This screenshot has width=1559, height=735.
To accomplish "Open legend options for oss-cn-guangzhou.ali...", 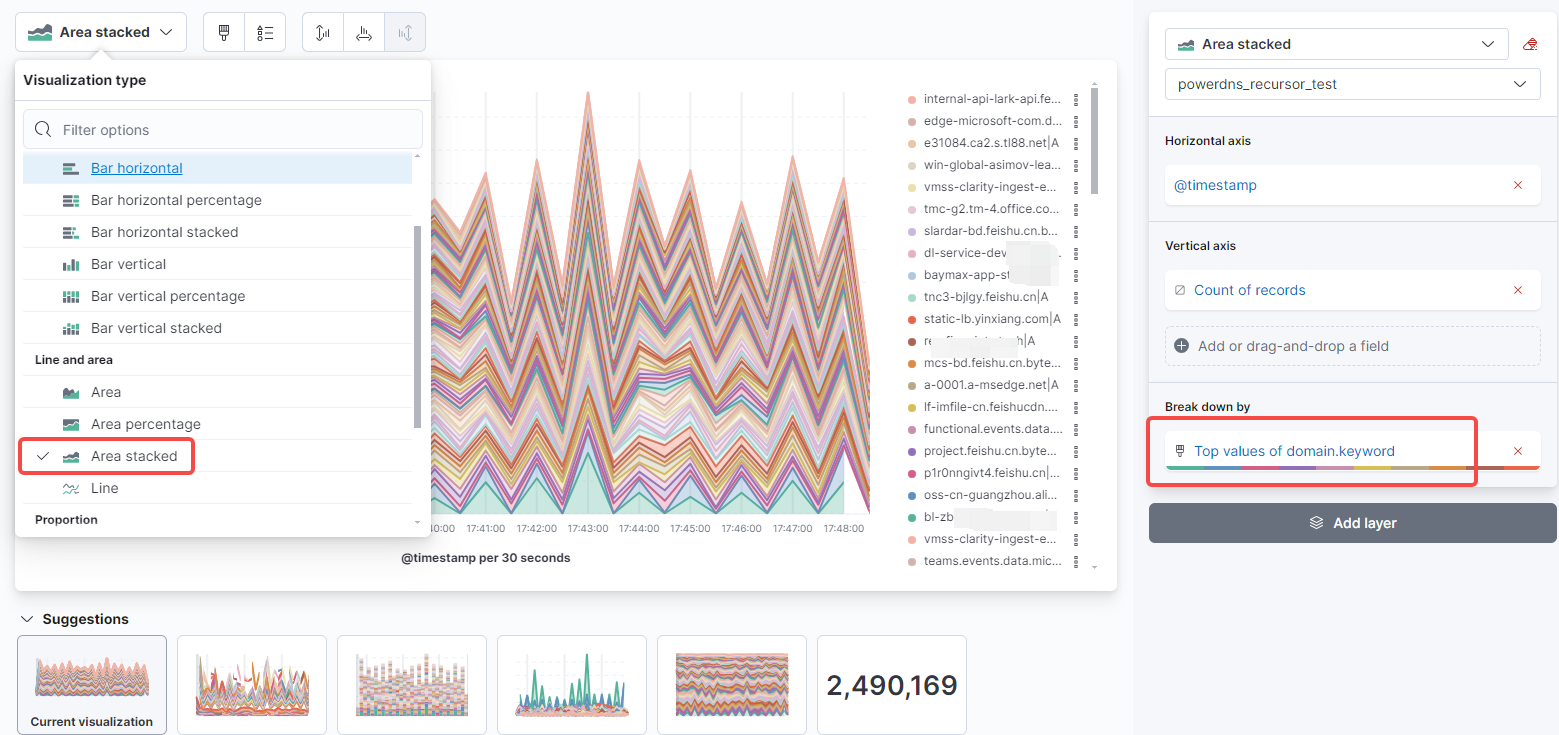I will point(1076,495).
